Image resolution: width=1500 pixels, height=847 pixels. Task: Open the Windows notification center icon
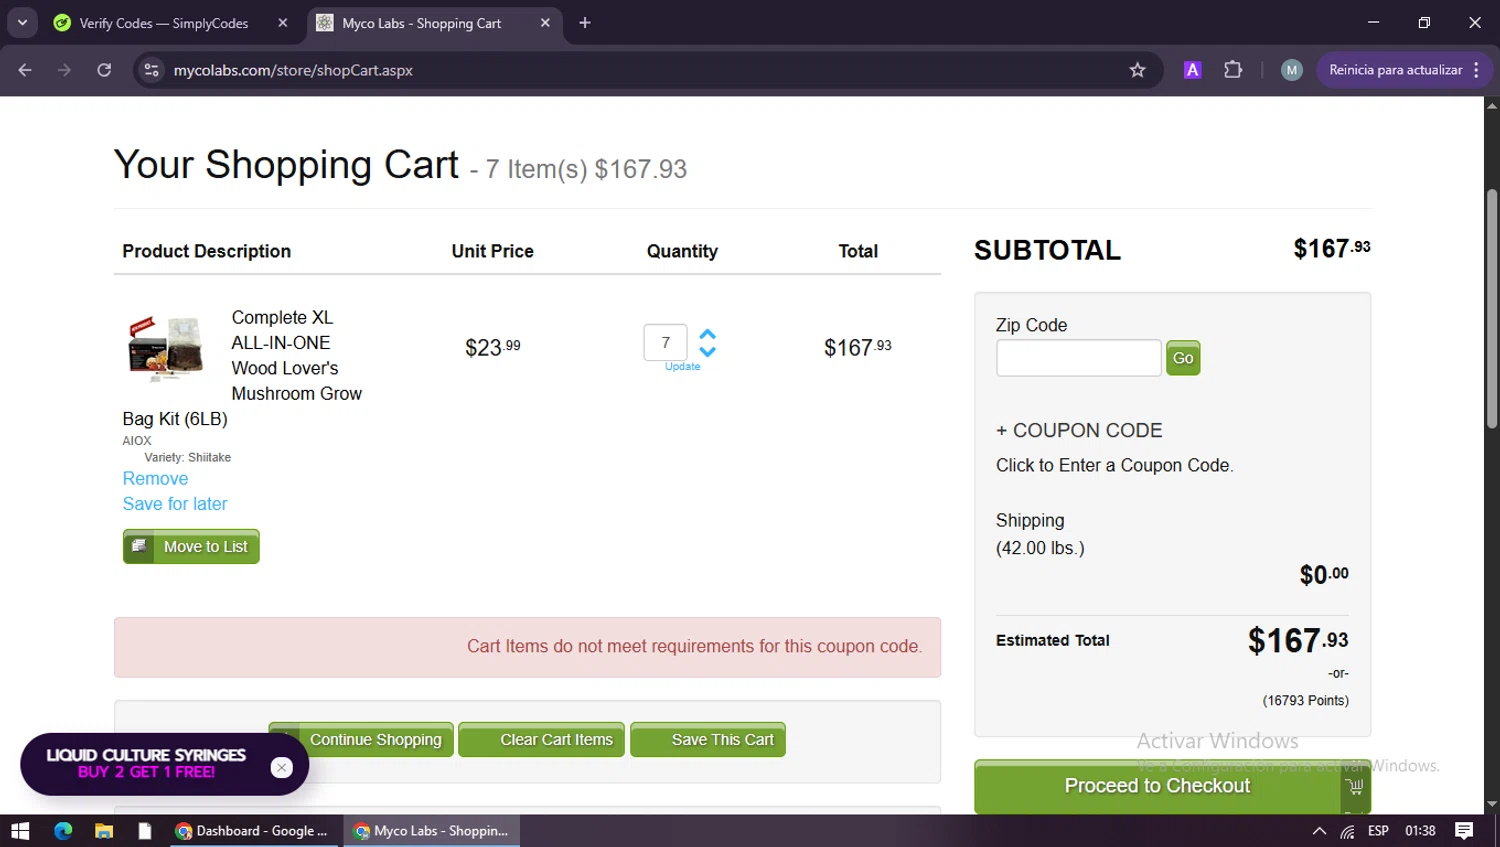click(1464, 831)
